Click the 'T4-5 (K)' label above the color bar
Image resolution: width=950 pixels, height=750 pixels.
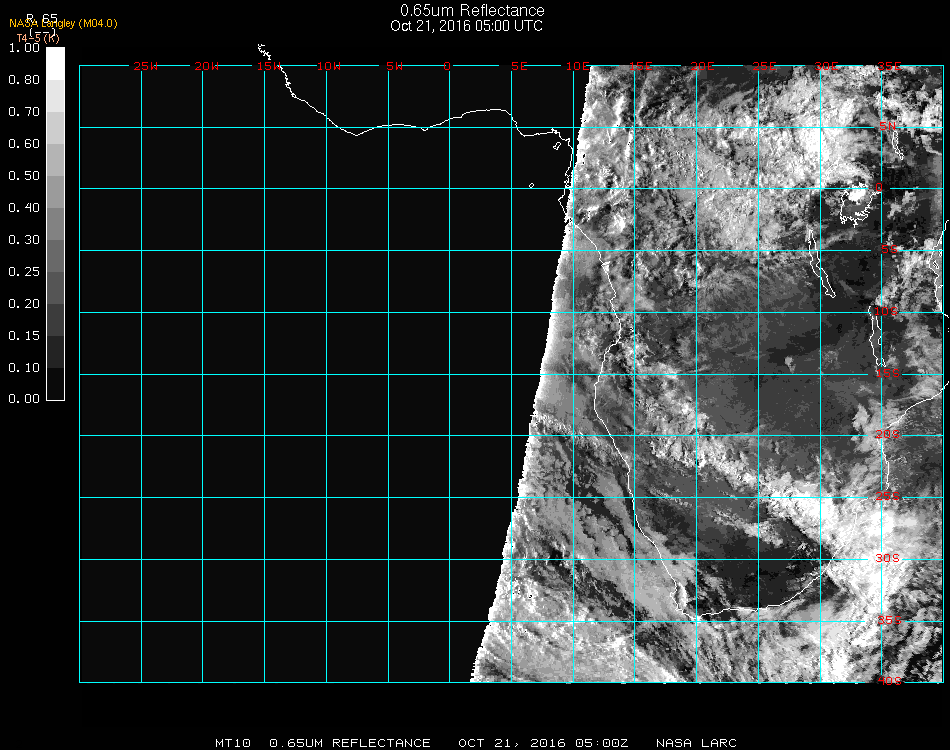(38, 38)
